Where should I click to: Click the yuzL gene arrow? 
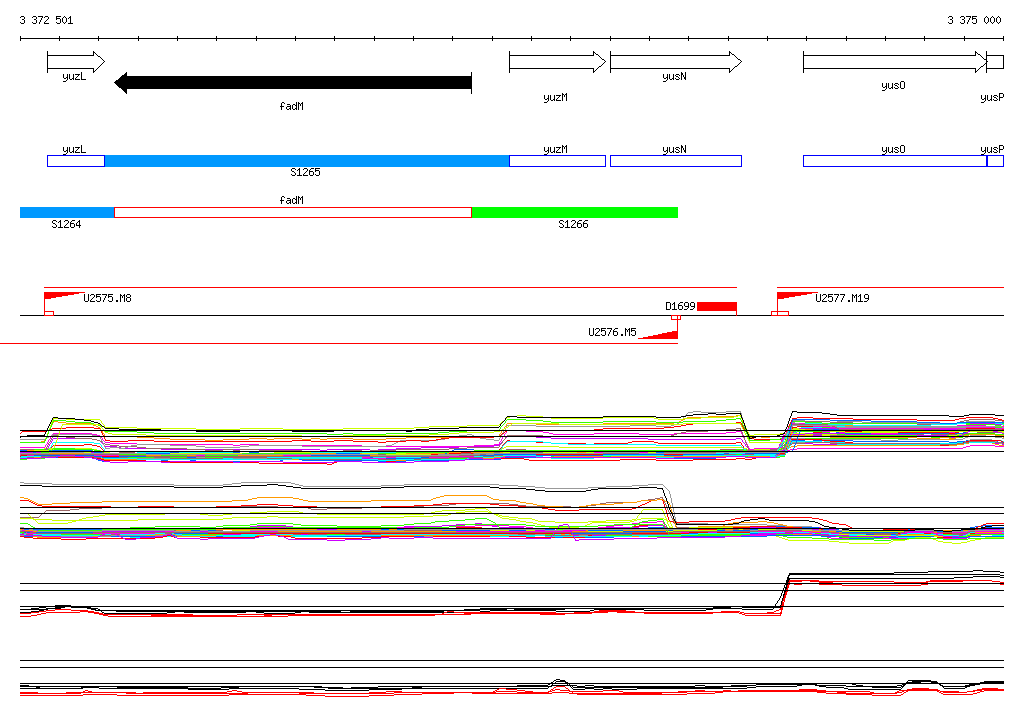tap(76, 62)
